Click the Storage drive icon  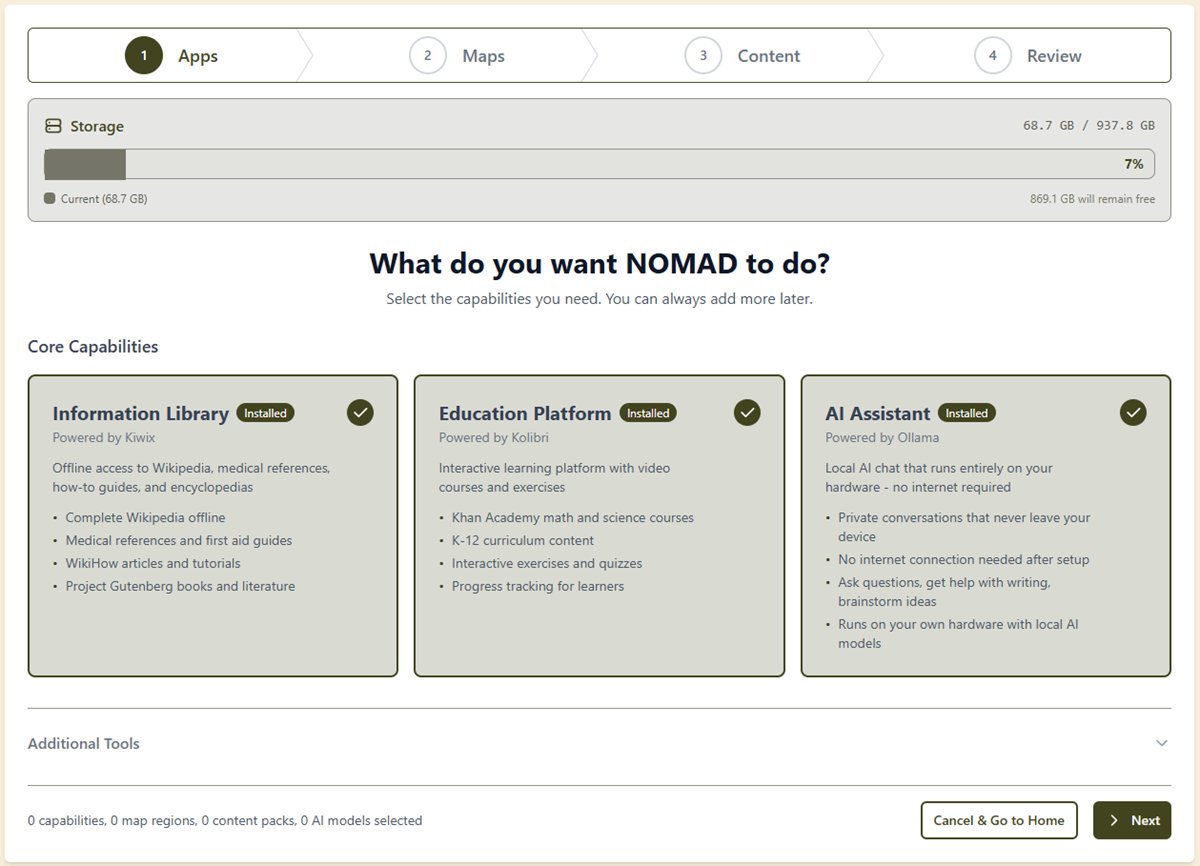point(53,125)
